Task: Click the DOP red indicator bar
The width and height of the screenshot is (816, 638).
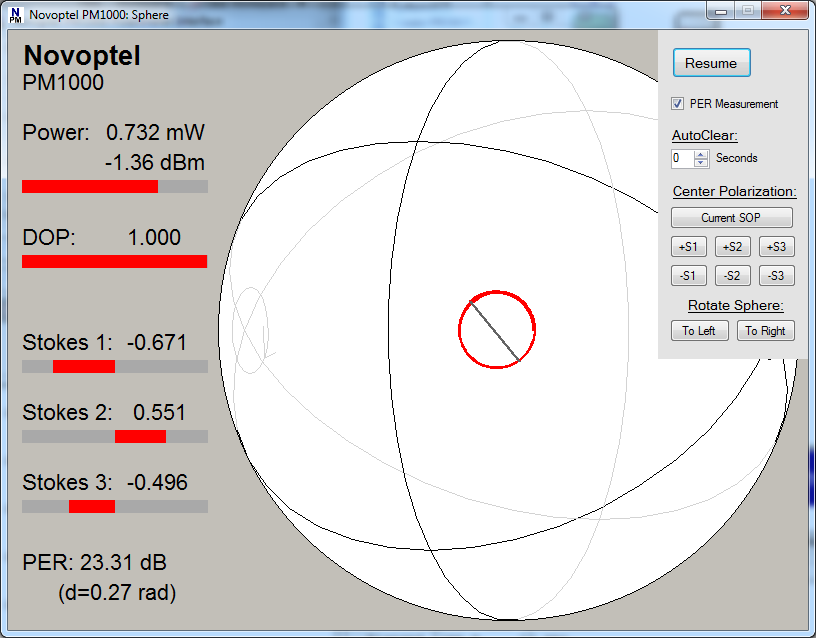Action: click(x=114, y=261)
